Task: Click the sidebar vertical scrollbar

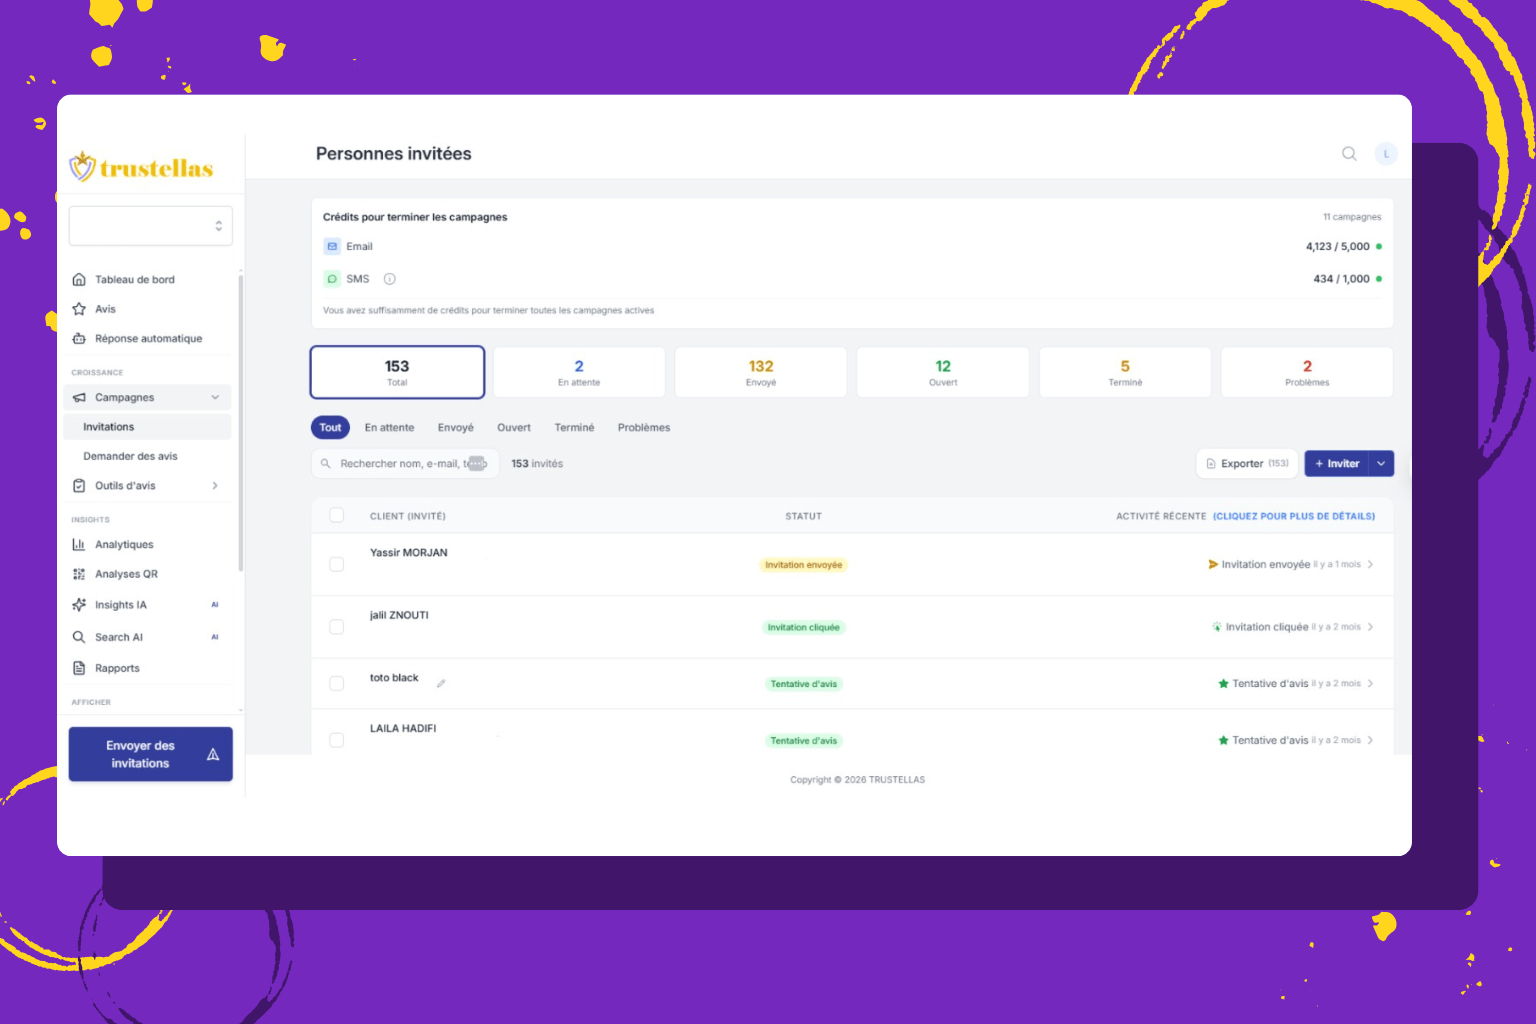Action: 240,420
